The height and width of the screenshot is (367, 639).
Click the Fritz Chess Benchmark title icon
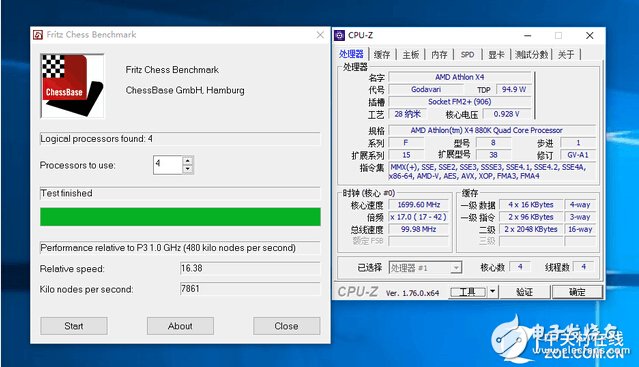(x=38, y=35)
